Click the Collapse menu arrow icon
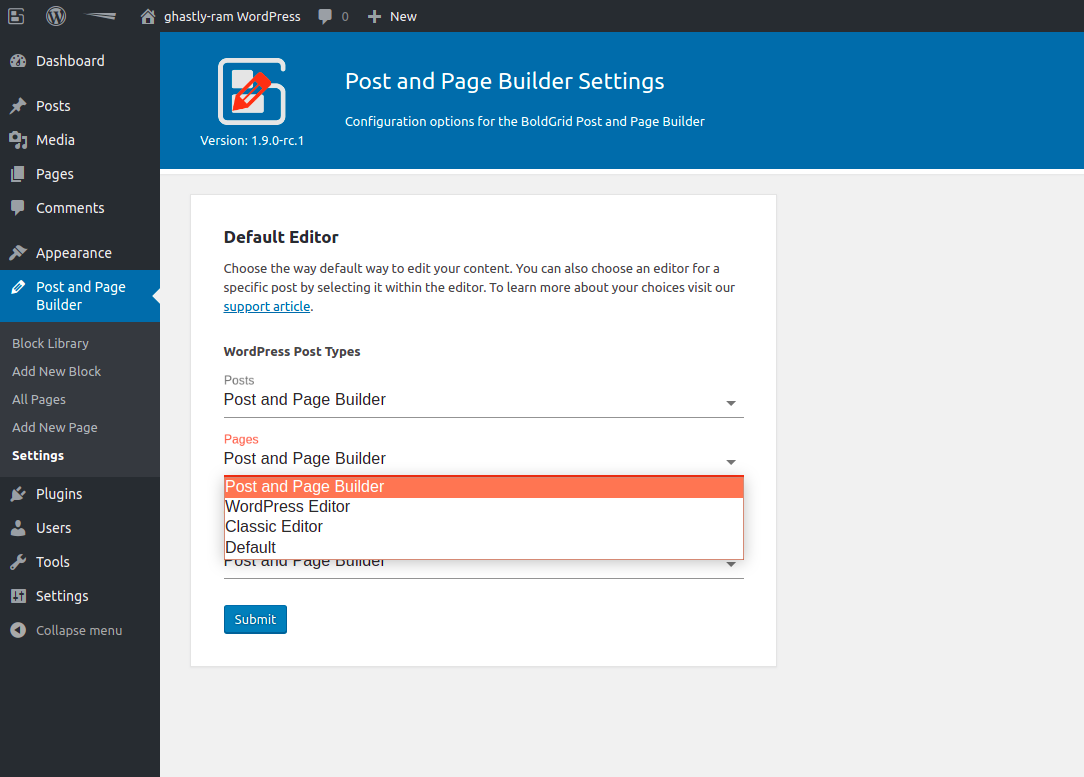1084x777 pixels. (19, 630)
